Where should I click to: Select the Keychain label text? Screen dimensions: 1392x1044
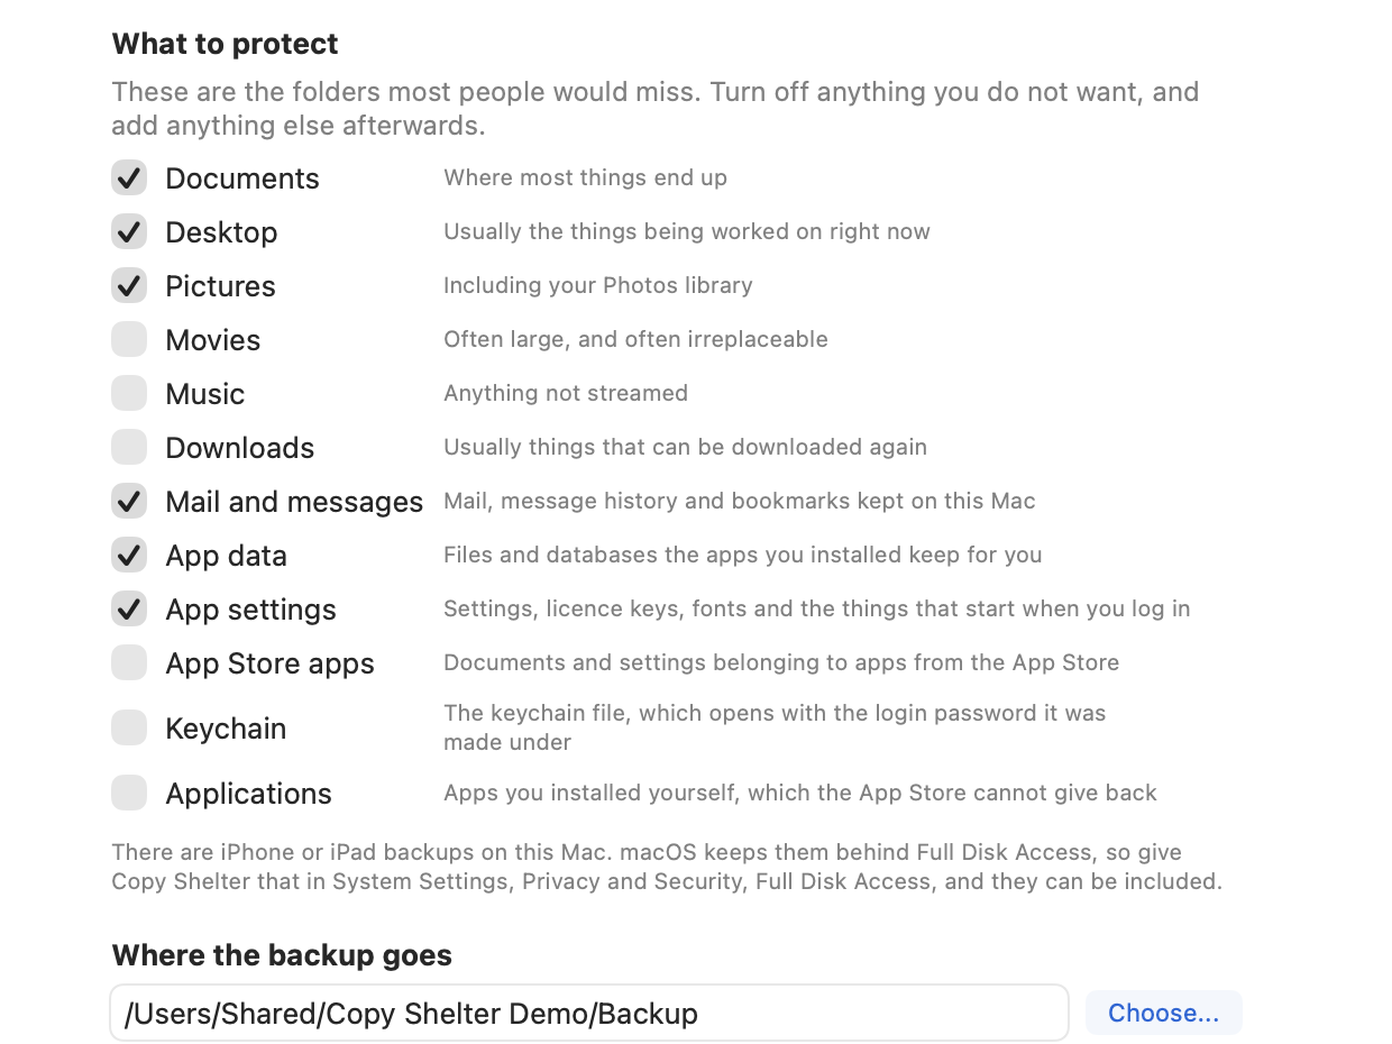coord(226,729)
